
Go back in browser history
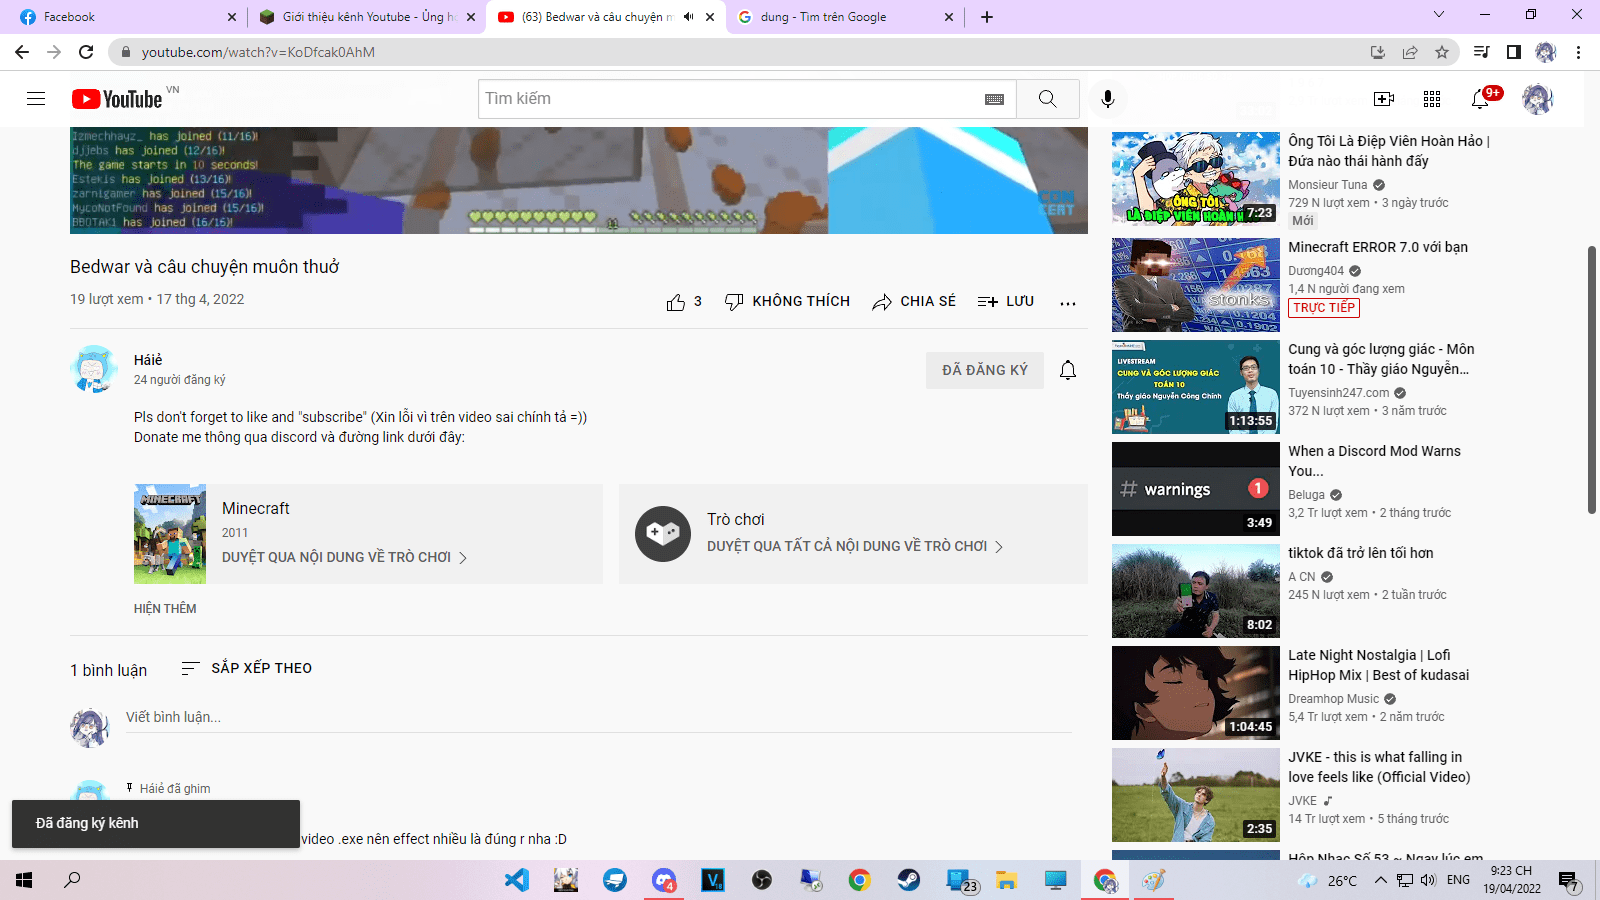[22, 52]
